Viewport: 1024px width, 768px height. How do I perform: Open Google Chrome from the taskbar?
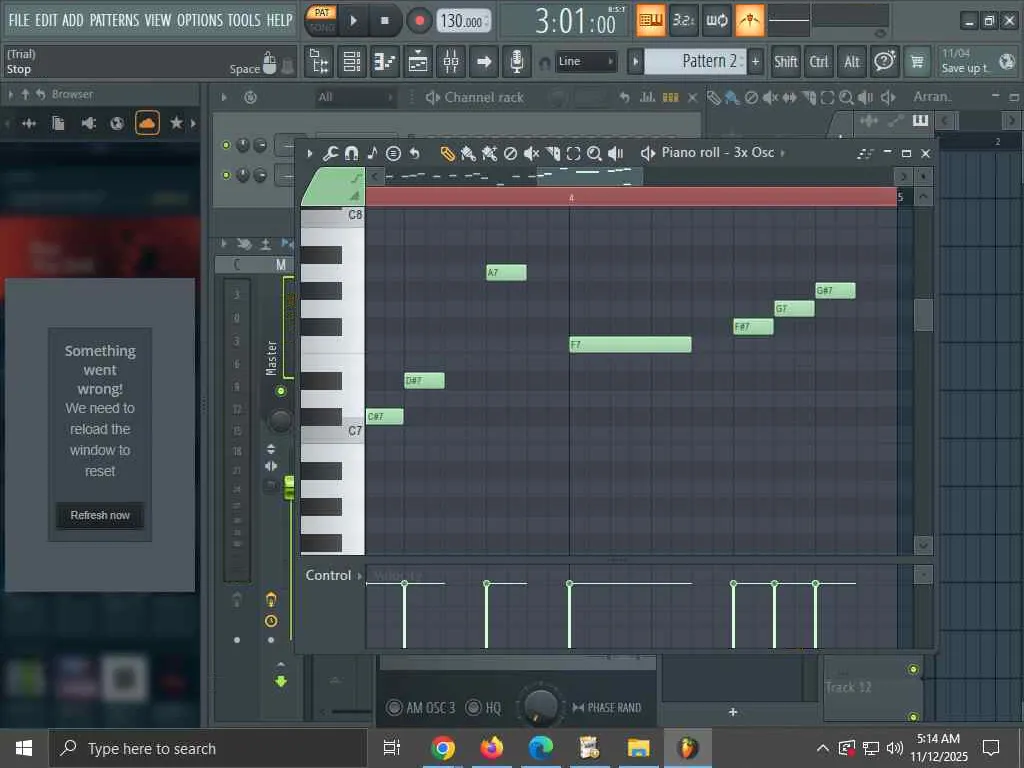443,748
